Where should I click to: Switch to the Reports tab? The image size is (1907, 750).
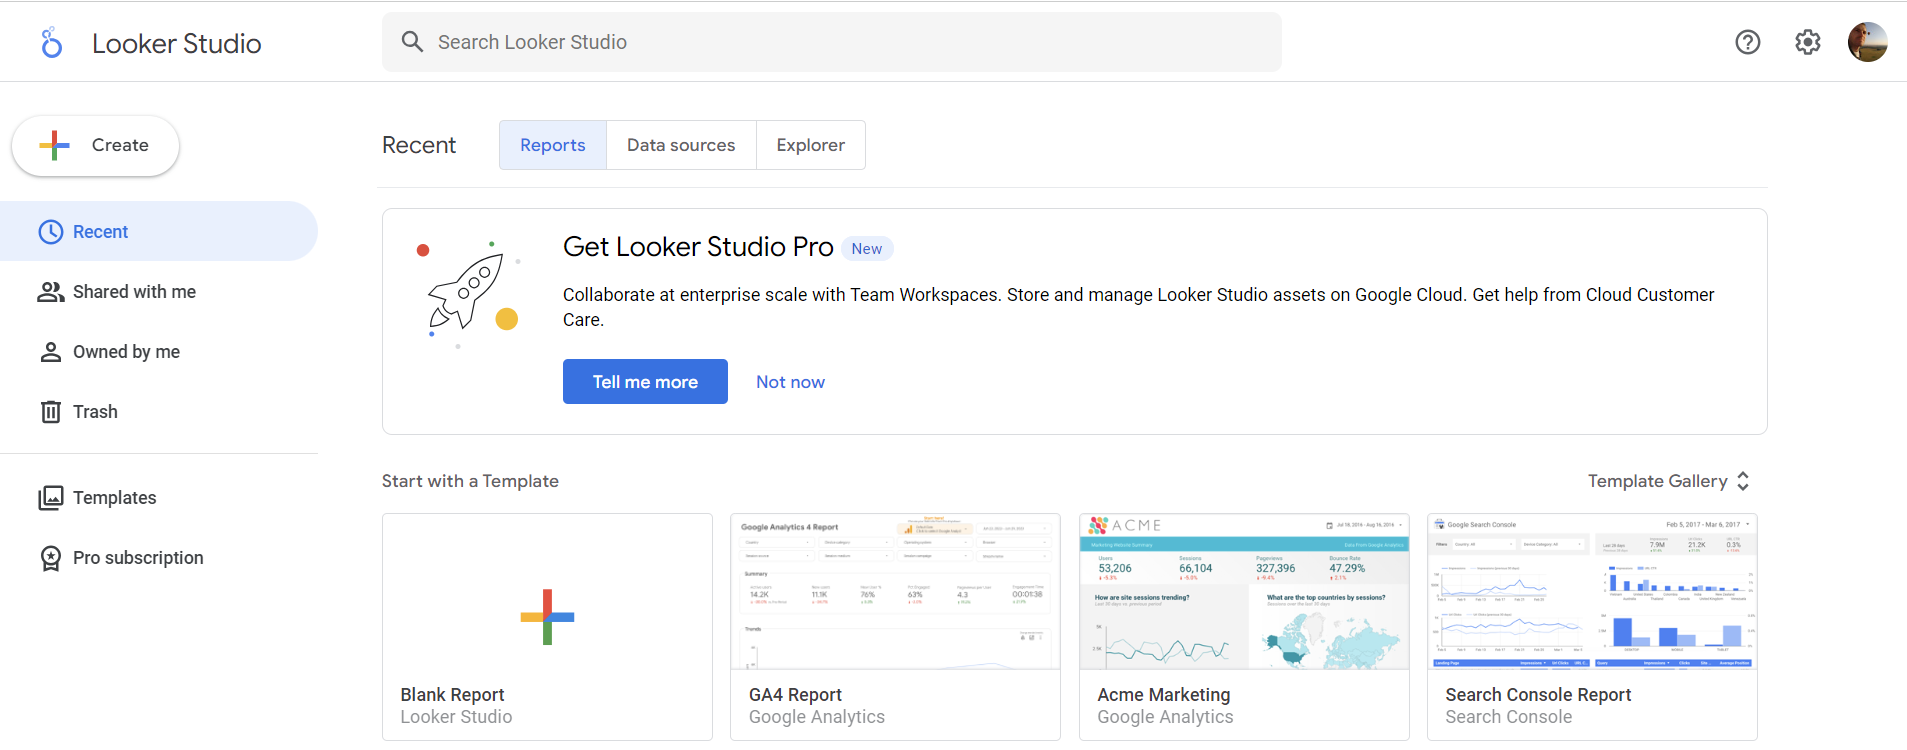pos(553,145)
